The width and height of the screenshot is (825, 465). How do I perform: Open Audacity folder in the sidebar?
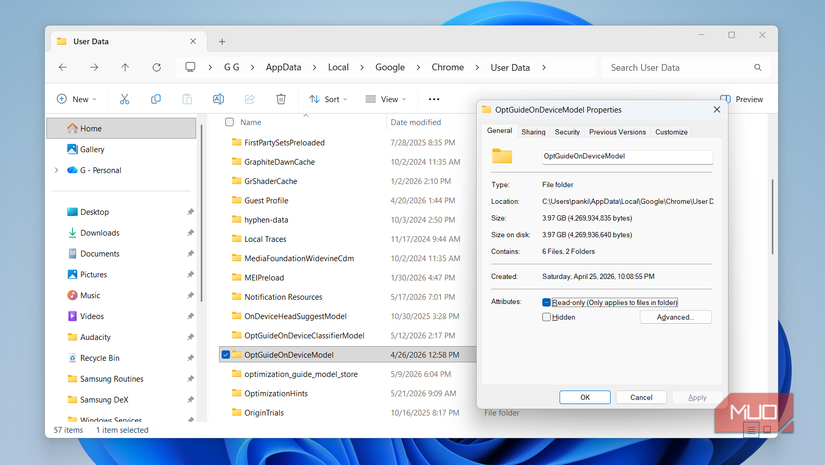point(95,337)
